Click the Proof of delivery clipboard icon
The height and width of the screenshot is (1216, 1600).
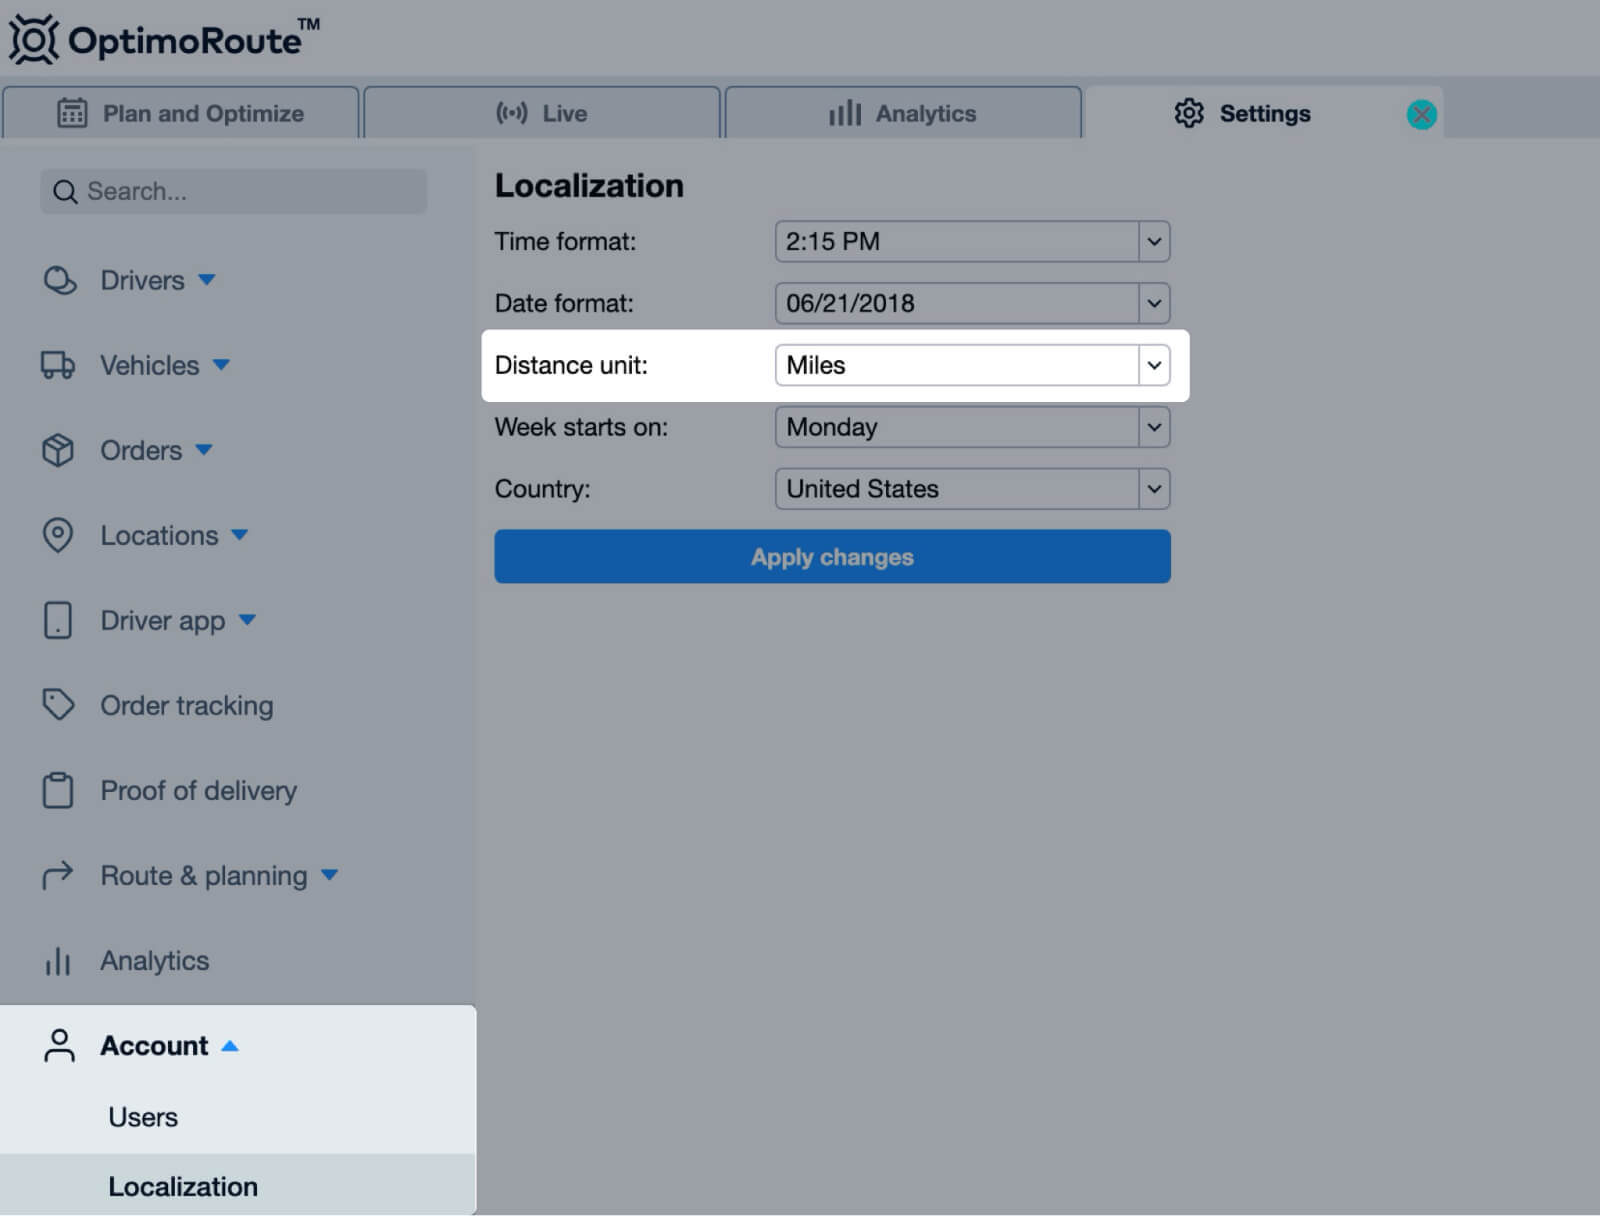(58, 790)
